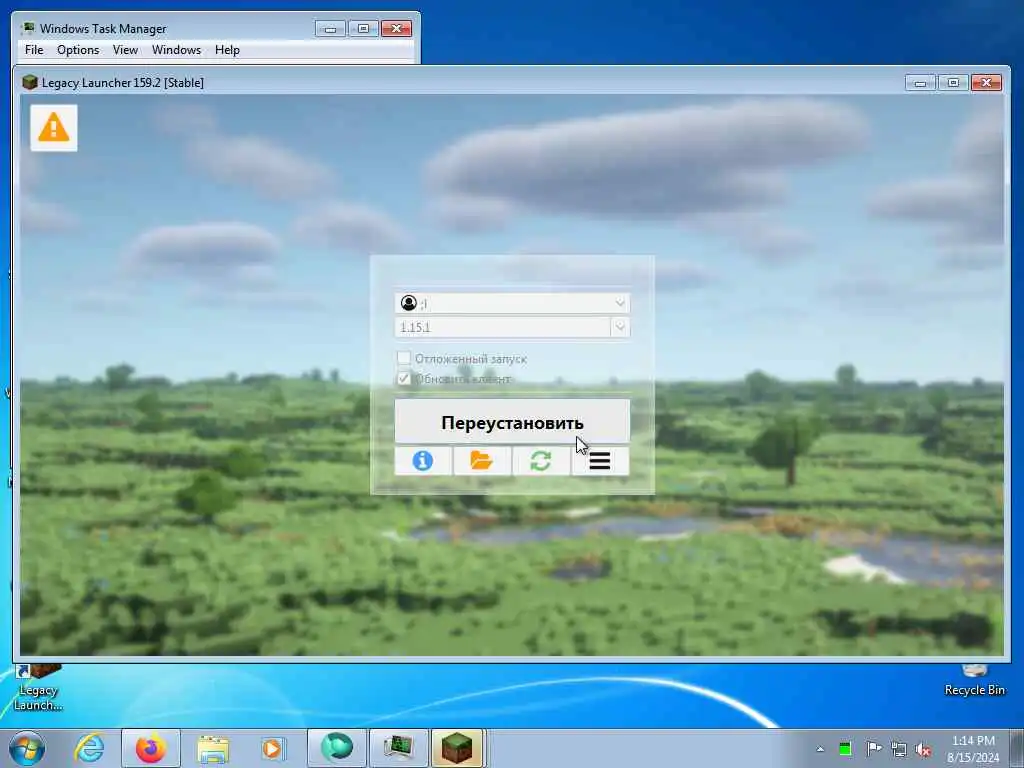
Task: Open Help menu in Task Manager
Action: click(227, 50)
